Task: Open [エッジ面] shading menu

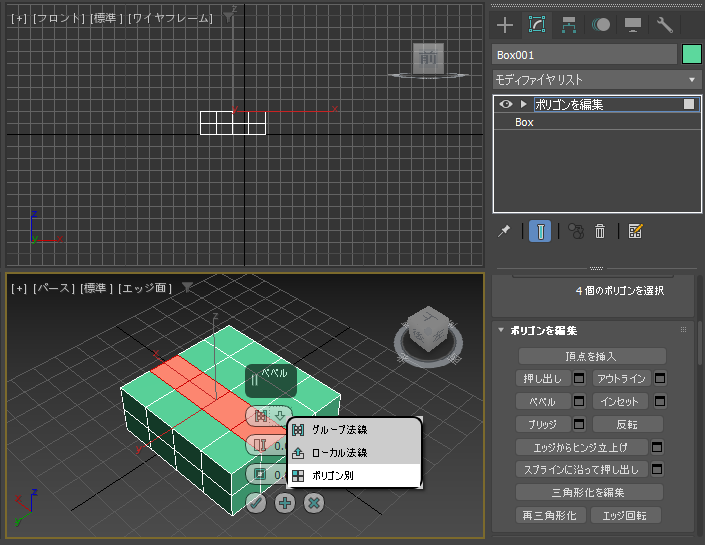Action: pyautogui.click(x=145, y=288)
